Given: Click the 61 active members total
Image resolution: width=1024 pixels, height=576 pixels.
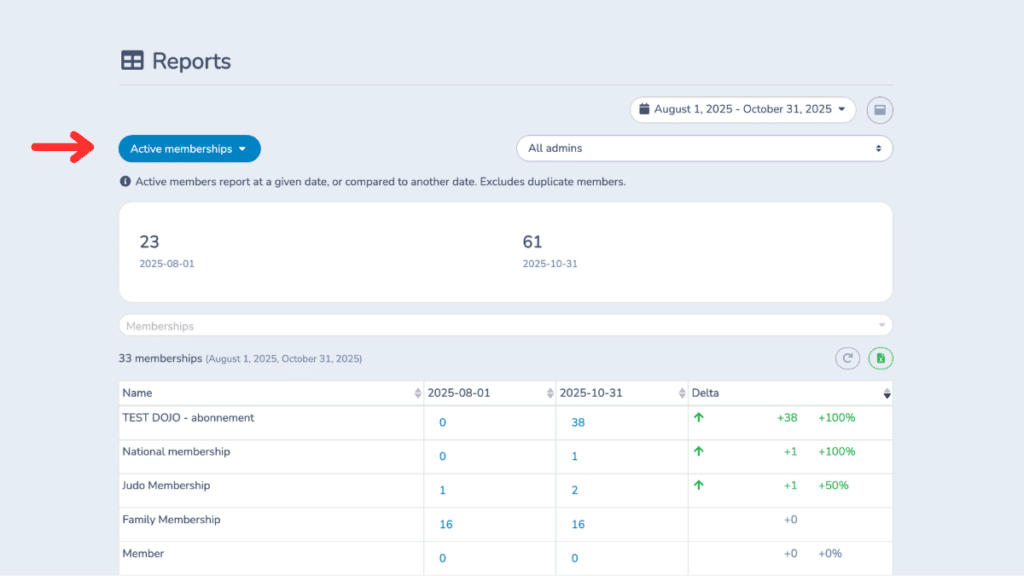Looking at the screenshot, I should 532,242.
